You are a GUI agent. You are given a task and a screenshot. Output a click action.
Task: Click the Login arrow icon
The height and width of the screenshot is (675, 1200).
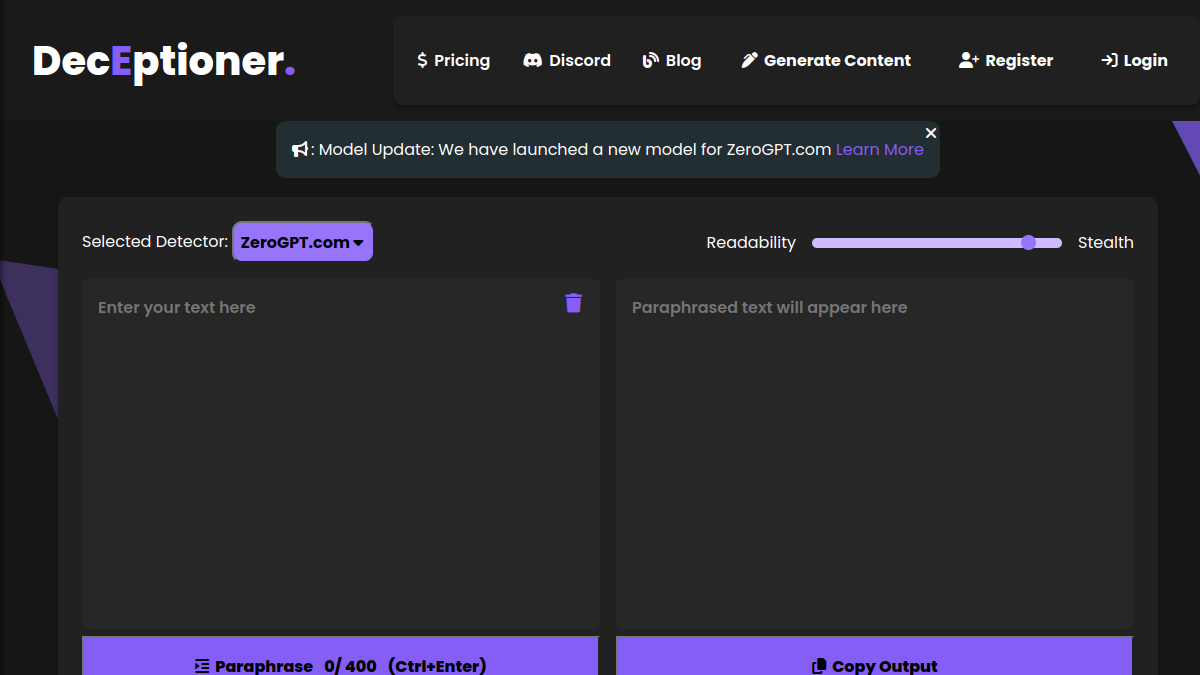point(1109,61)
